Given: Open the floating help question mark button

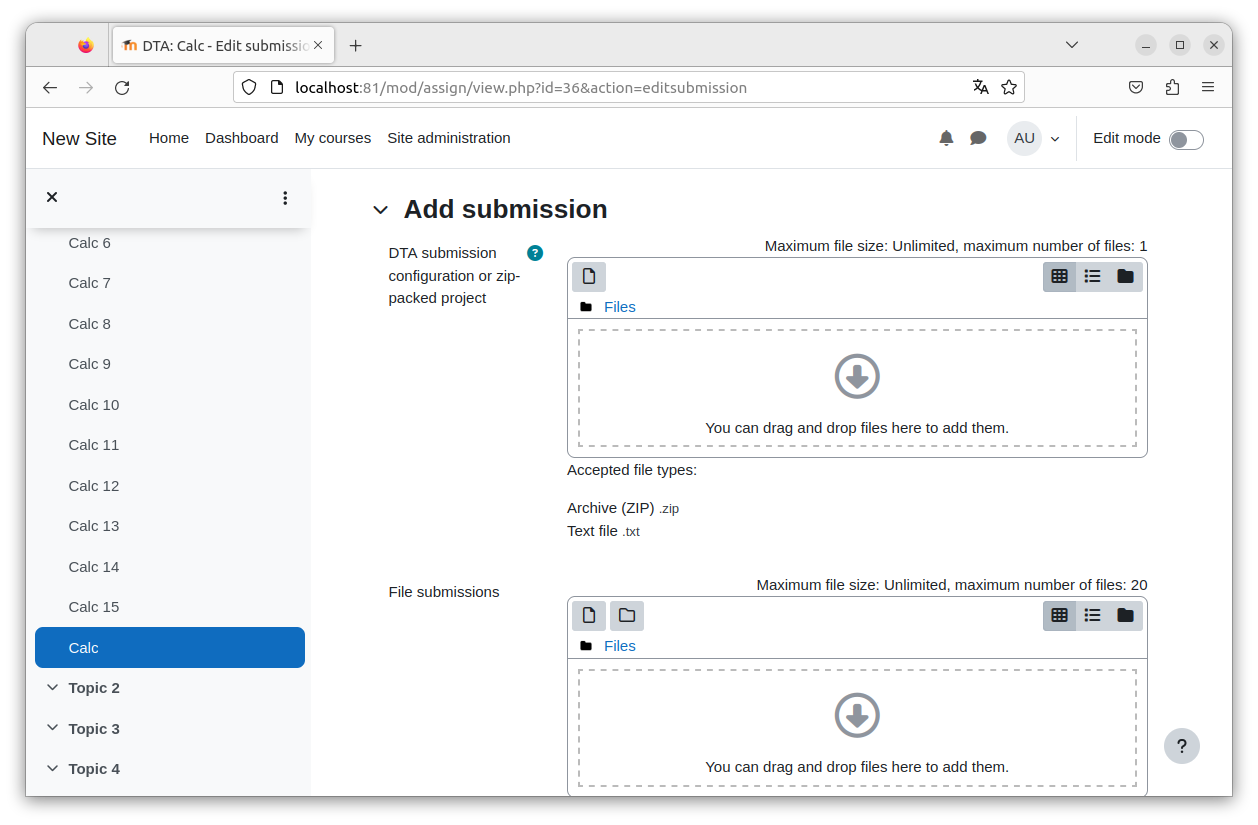Looking at the screenshot, I should [1181, 746].
